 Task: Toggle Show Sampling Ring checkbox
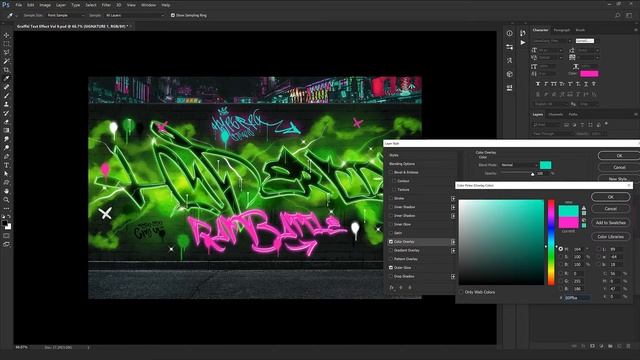[x=173, y=15]
